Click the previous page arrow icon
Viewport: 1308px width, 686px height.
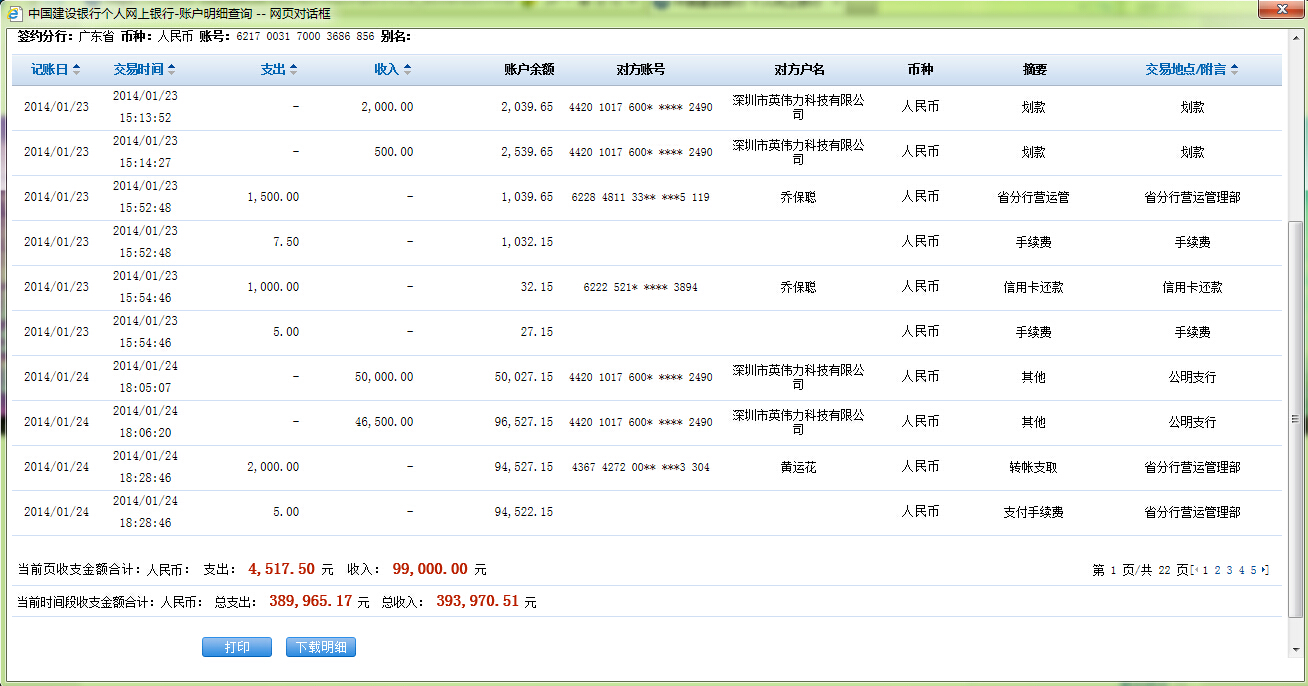pyautogui.click(x=1196, y=570)
